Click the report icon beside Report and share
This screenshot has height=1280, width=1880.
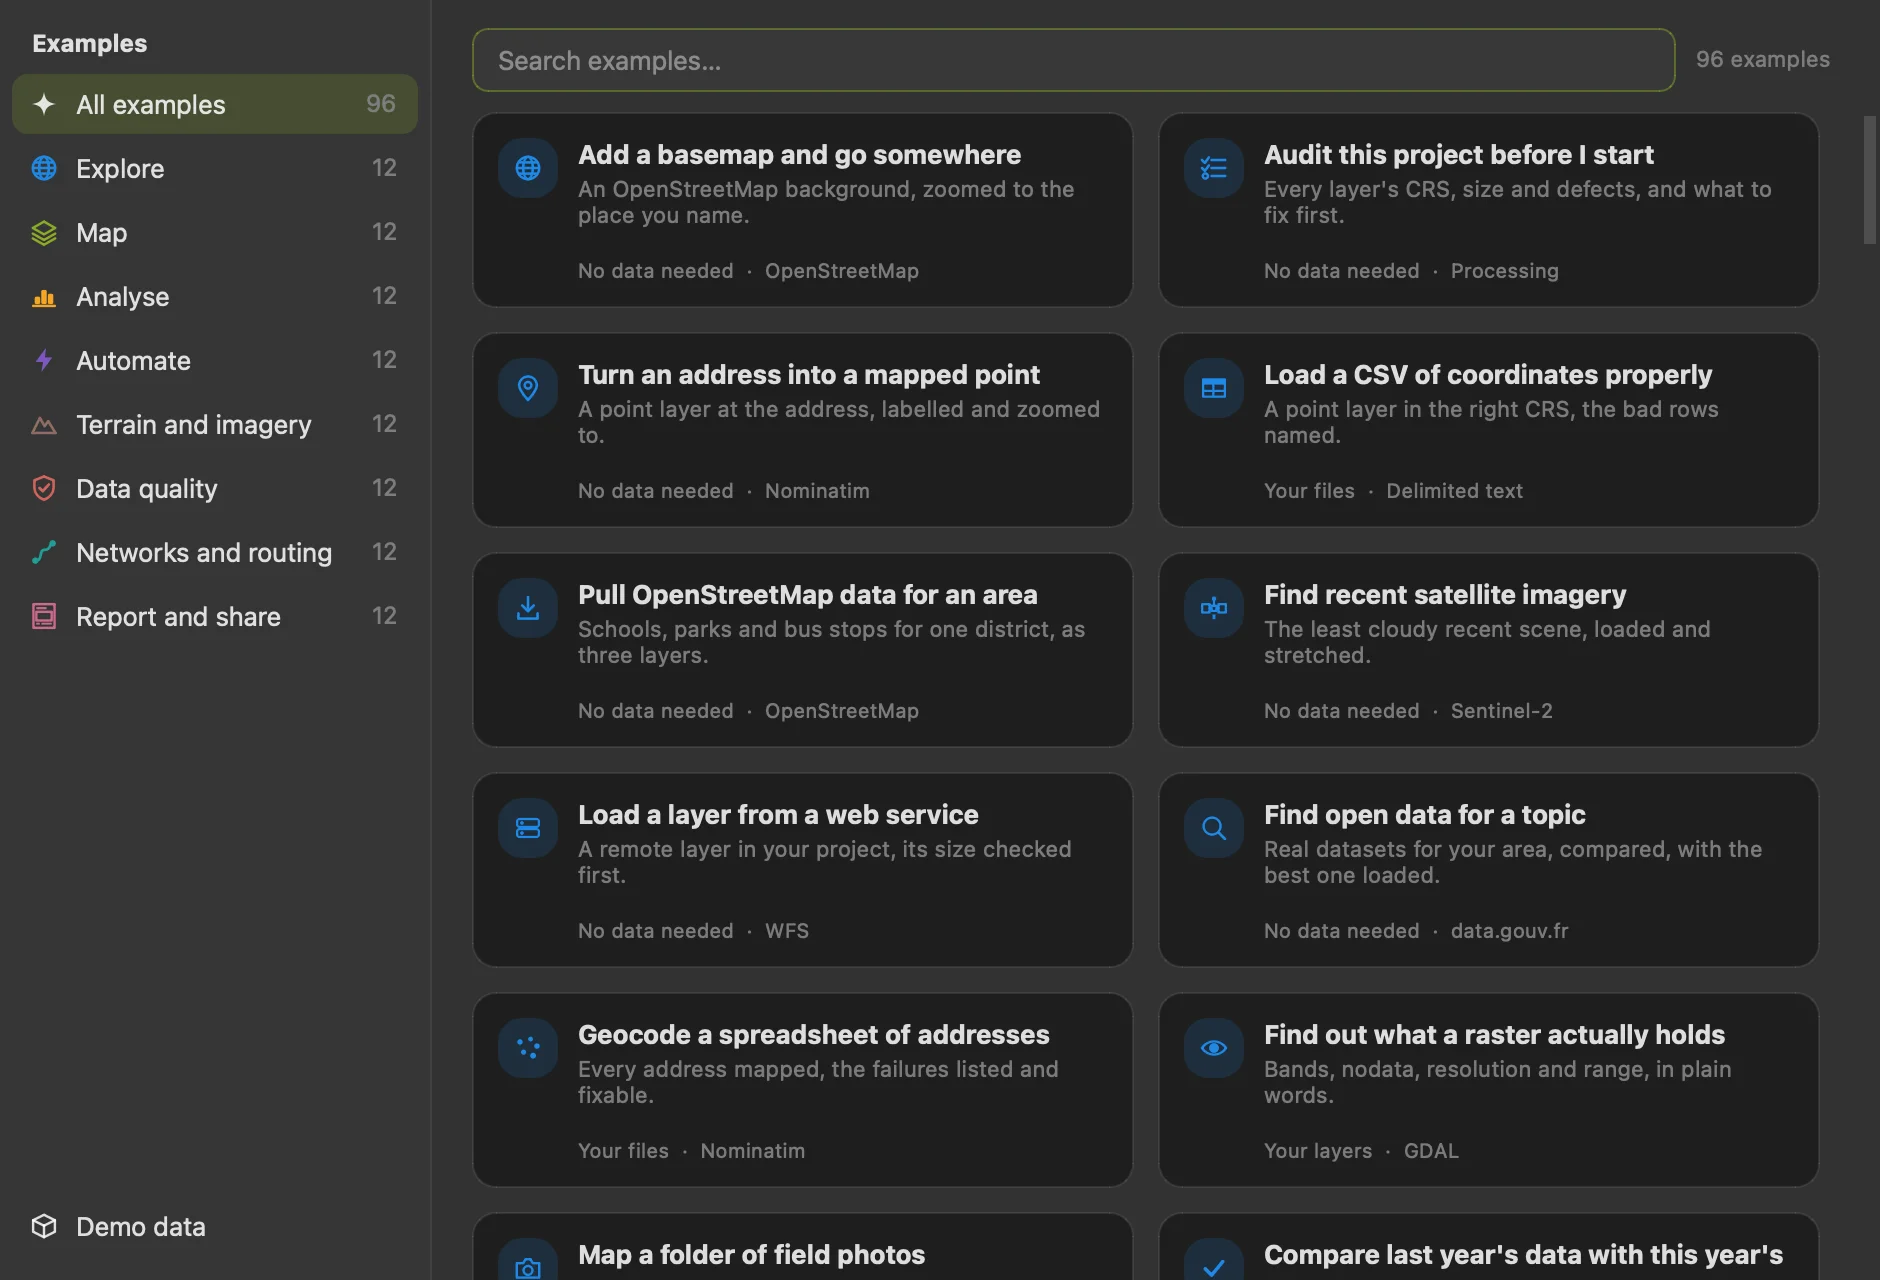click(x=44, y=616)
